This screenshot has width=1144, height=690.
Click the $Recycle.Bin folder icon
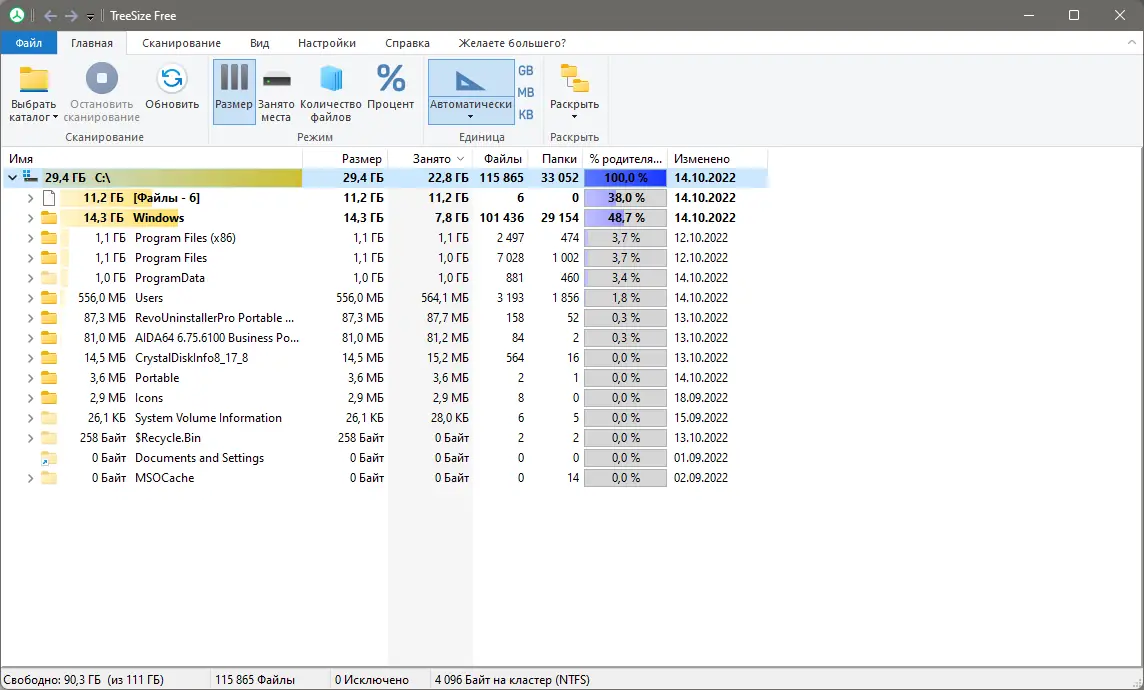coord(49,438)
